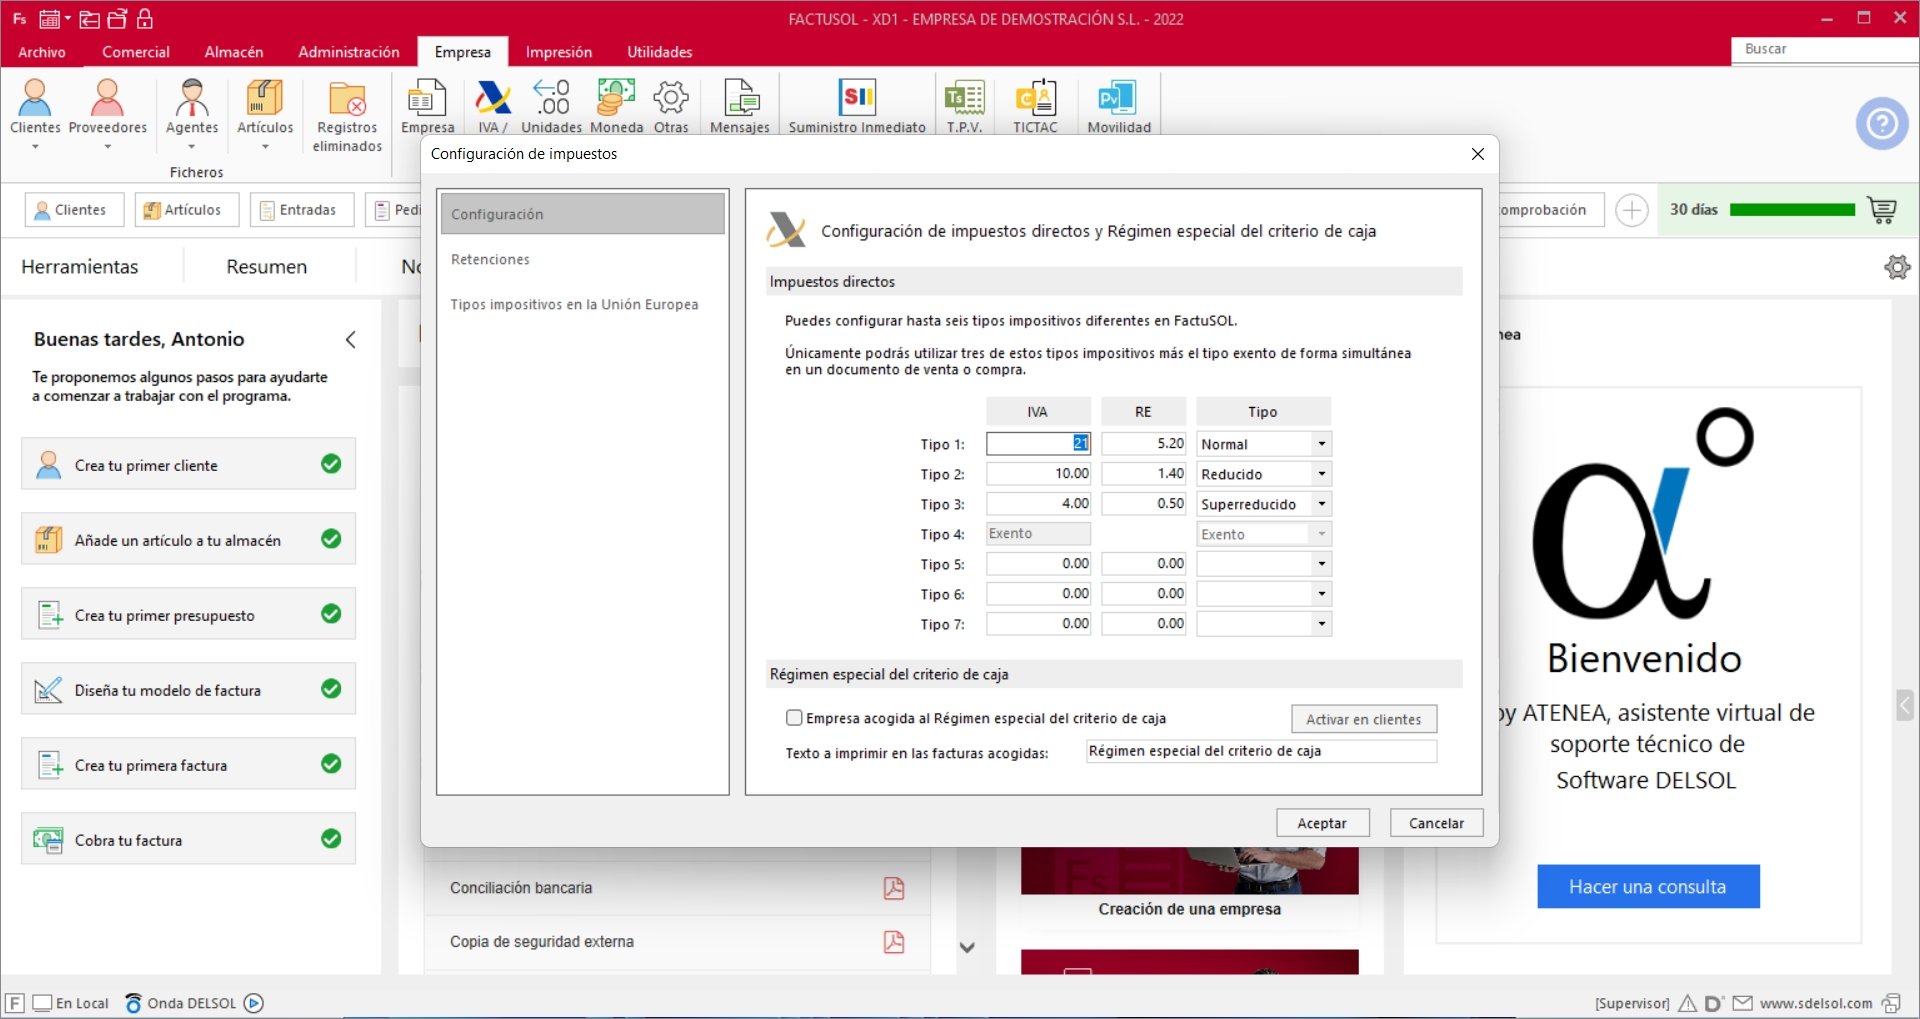Image resolution: width=1920 pixels, height=1019 pixels.
Task: Open the Cobra tu factura step
Action: tap(188, 839)
